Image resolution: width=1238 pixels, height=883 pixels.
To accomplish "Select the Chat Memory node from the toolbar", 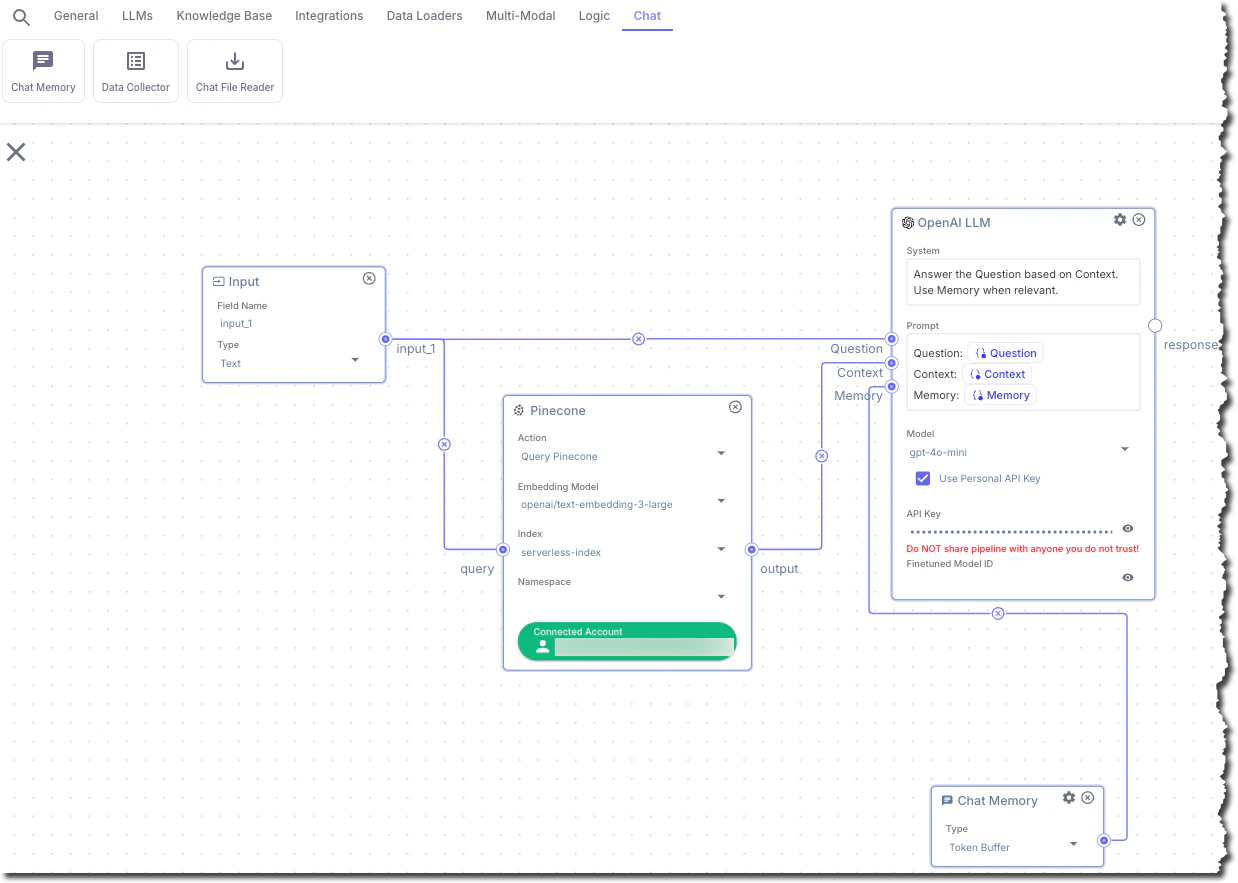I will [x=43, y=70].
